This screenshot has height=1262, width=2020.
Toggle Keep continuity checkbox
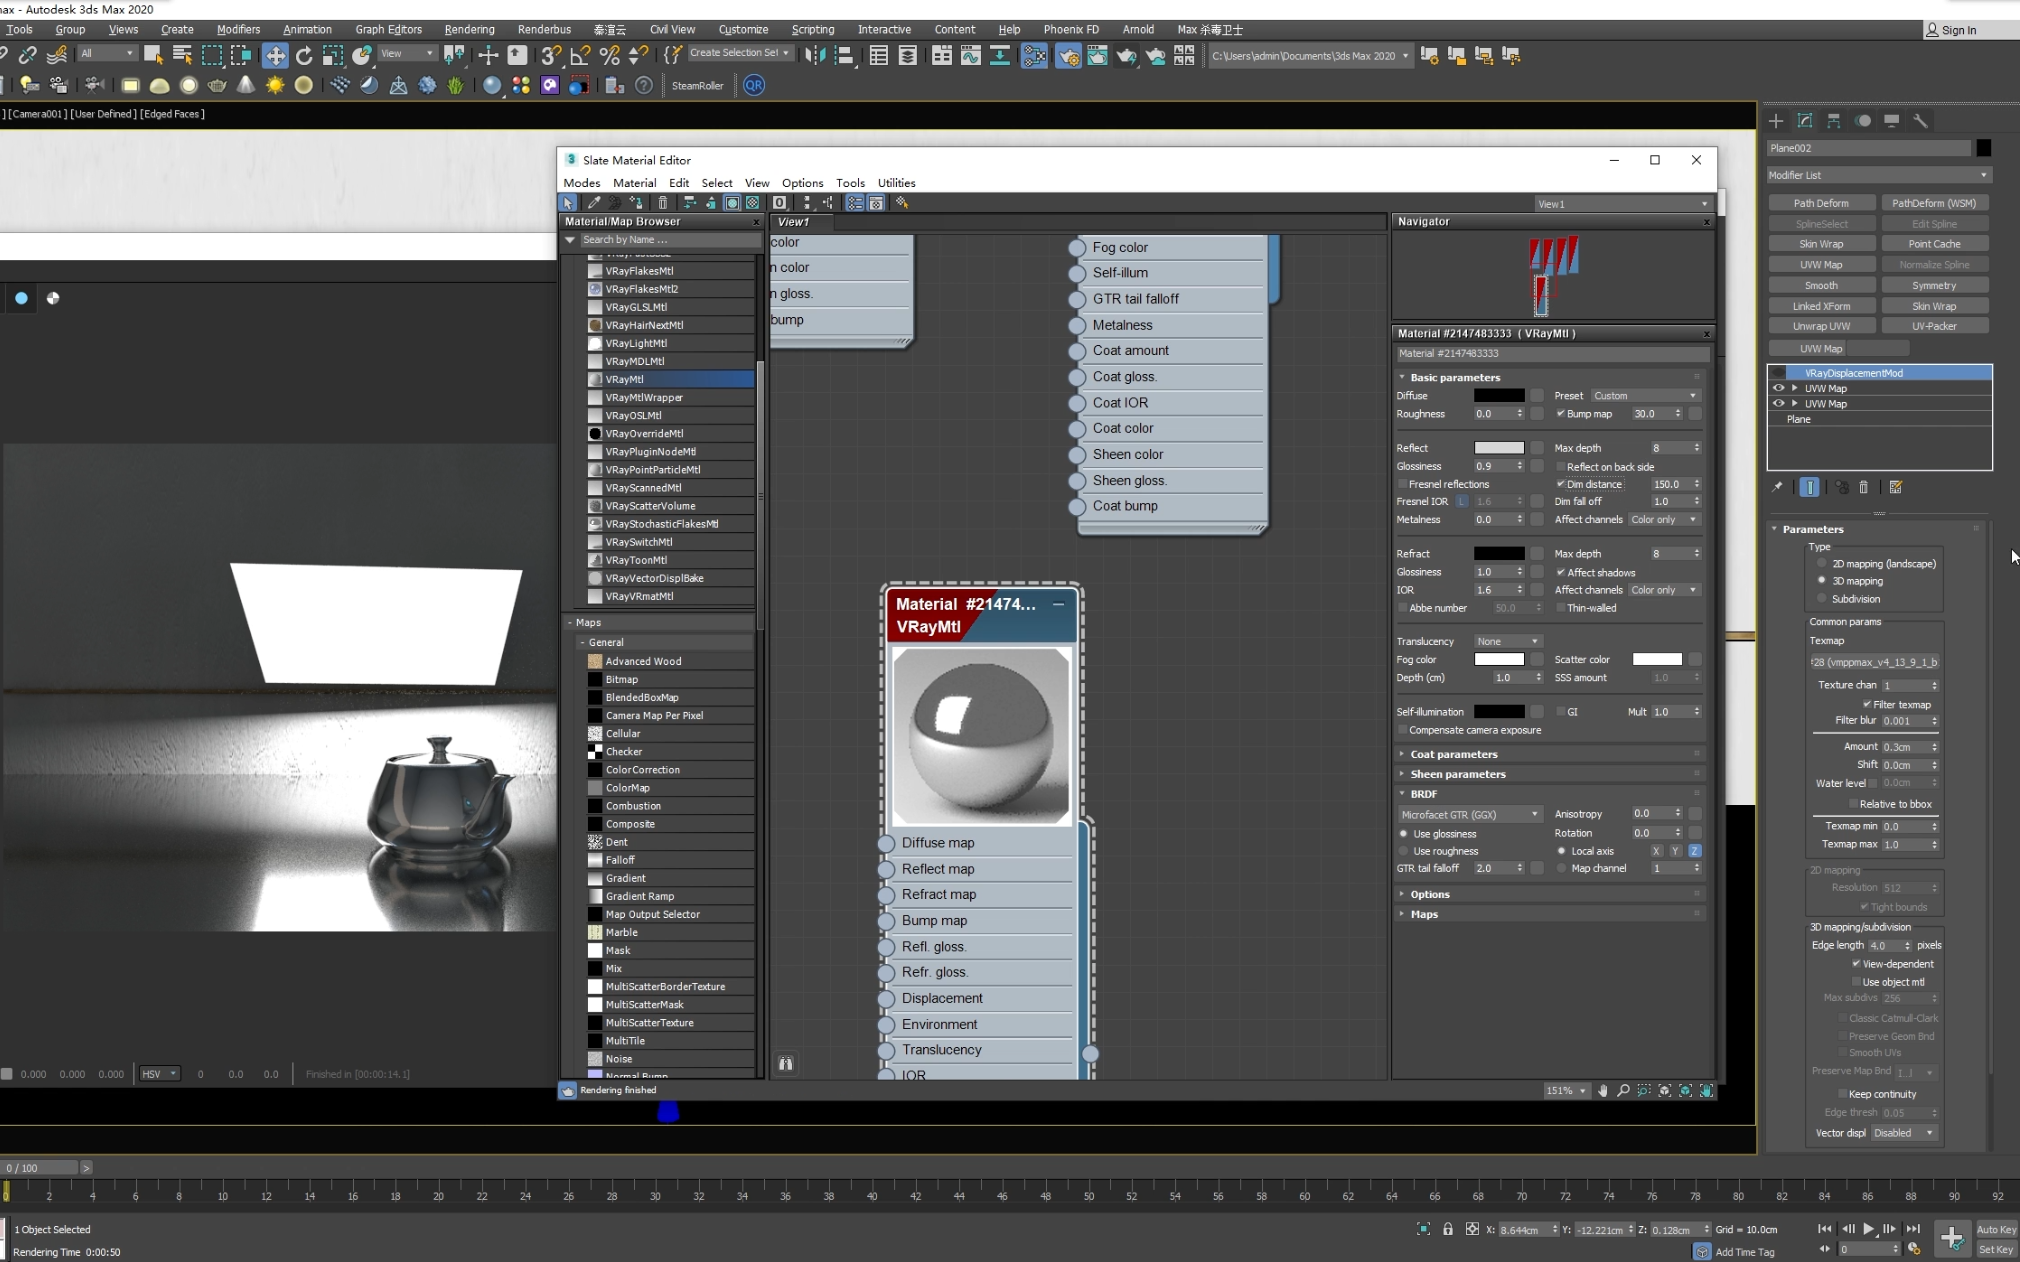[1842, 1094]
